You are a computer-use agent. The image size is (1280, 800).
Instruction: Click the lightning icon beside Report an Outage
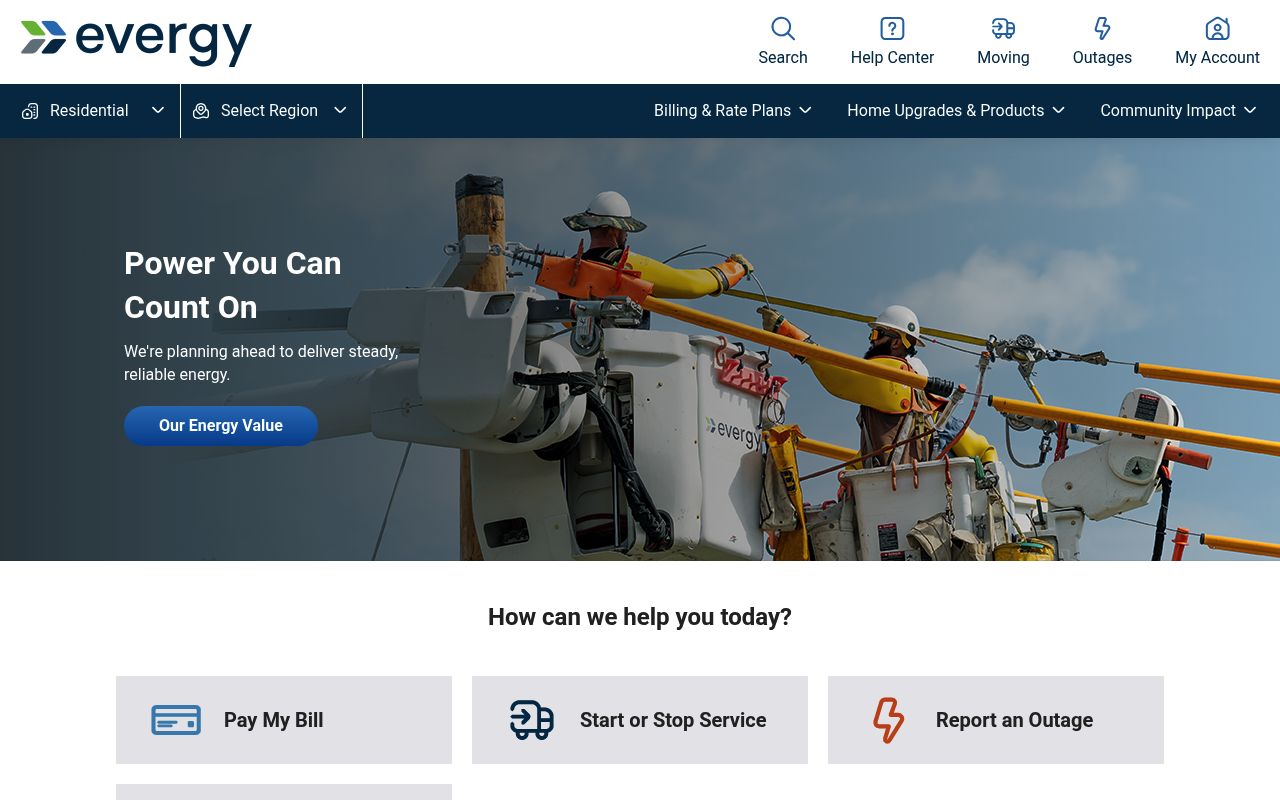click(x=888, y=720)
